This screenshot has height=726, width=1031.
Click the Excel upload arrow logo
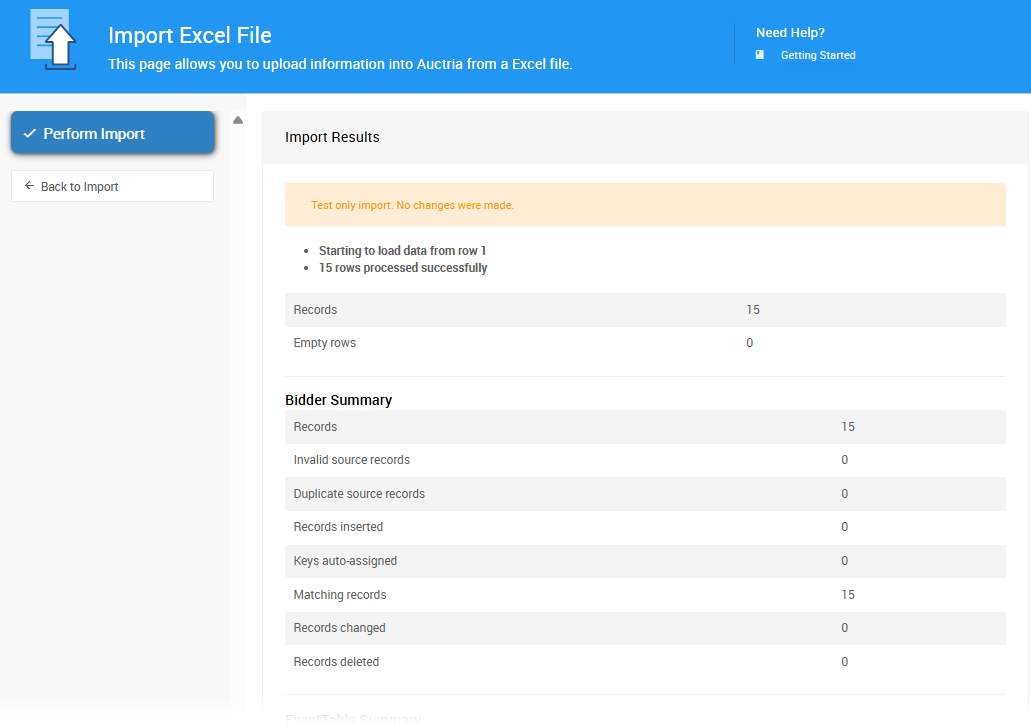tap(53, 41)
